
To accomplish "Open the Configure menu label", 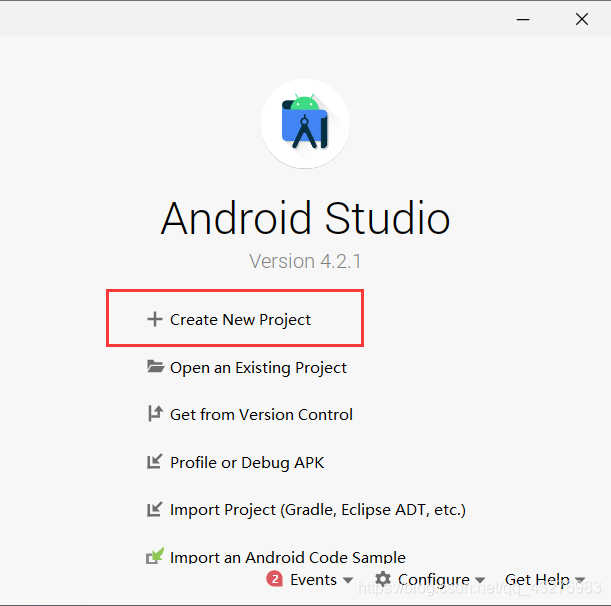I will point(434,580).
